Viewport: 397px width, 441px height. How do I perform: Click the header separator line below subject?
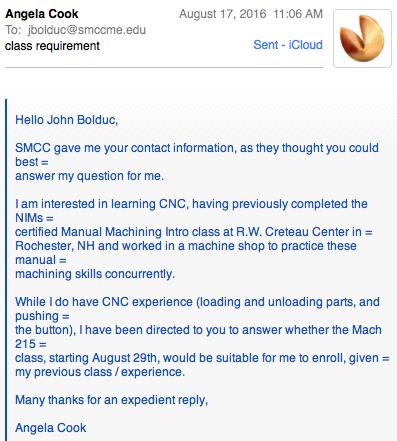tap(164, 67)
